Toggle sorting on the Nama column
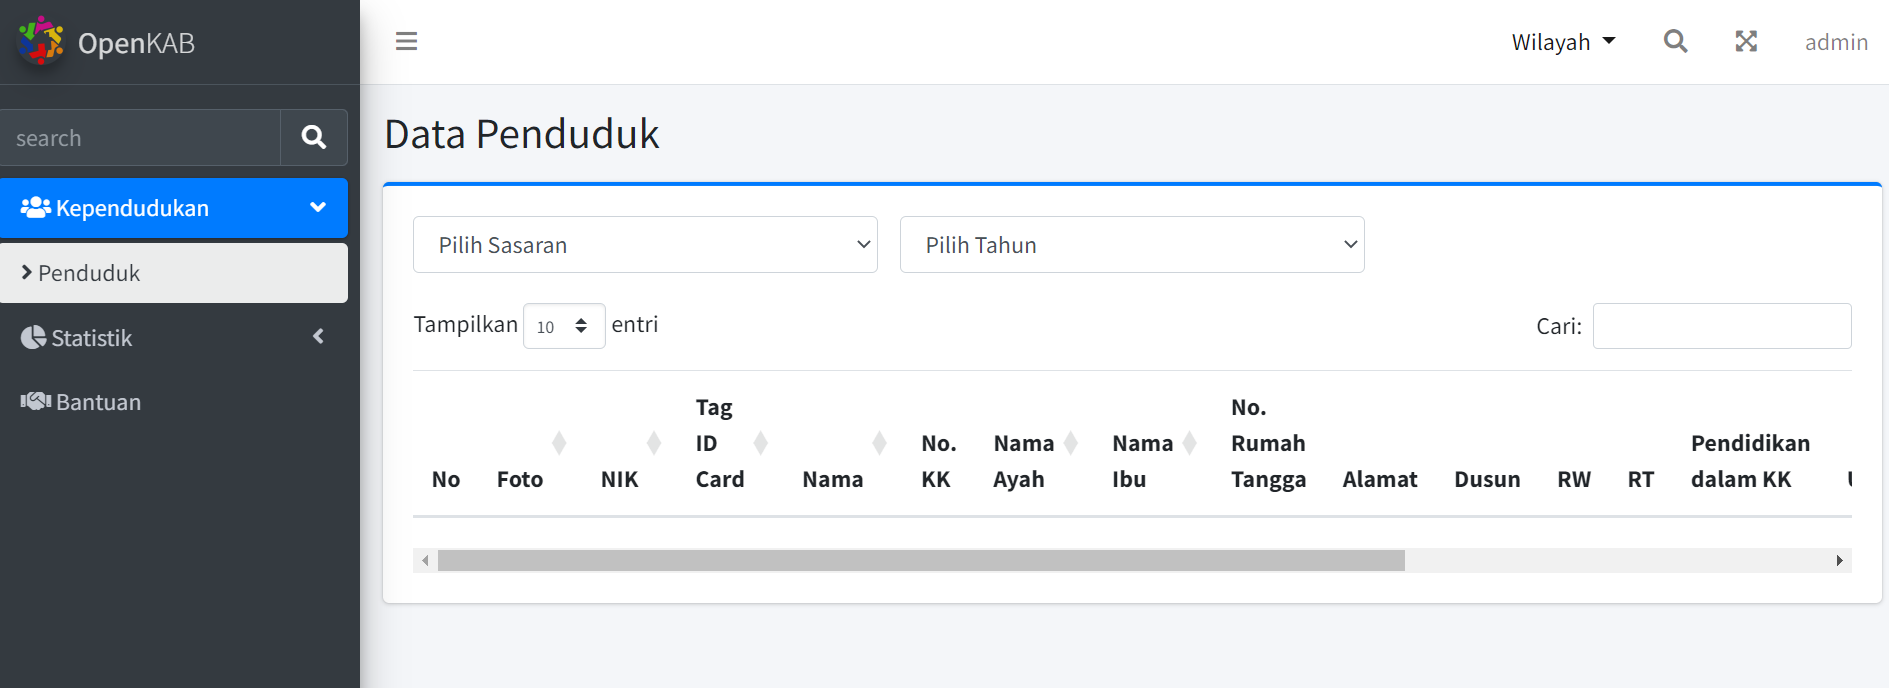The width and height of the screenshot is (1889, 688). click(x=879, y=443)
